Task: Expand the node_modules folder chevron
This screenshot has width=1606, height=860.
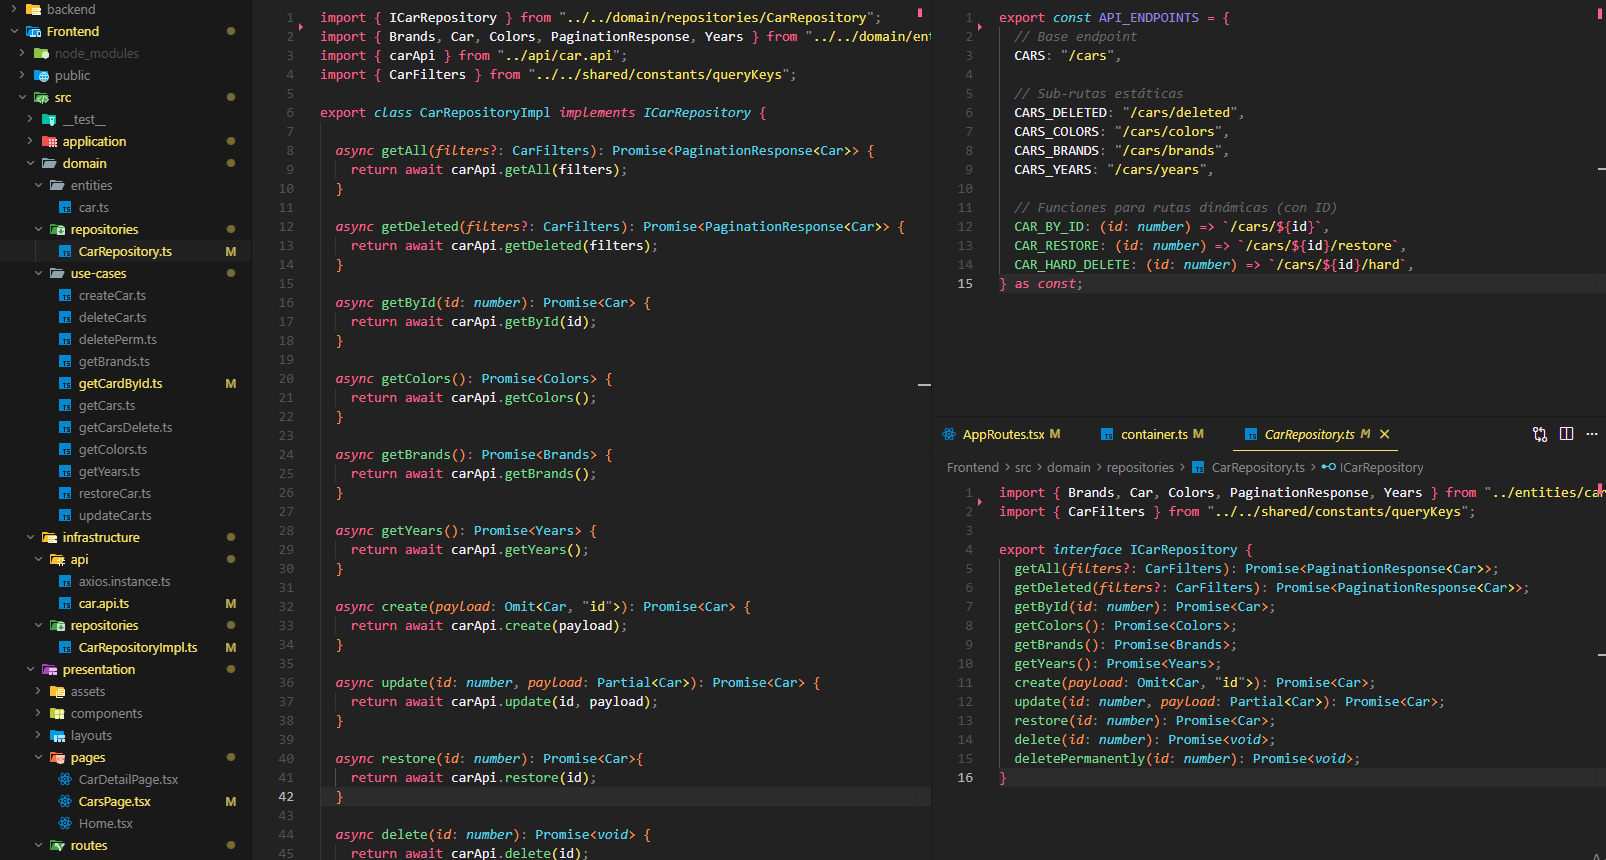Action: [22, 53]
